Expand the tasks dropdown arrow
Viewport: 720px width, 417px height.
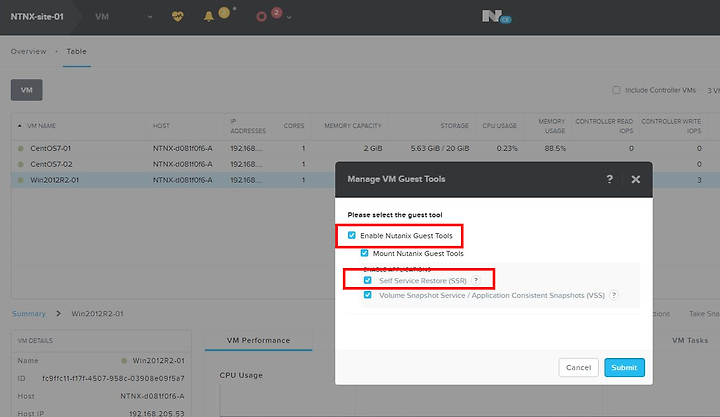pos(289,17)
